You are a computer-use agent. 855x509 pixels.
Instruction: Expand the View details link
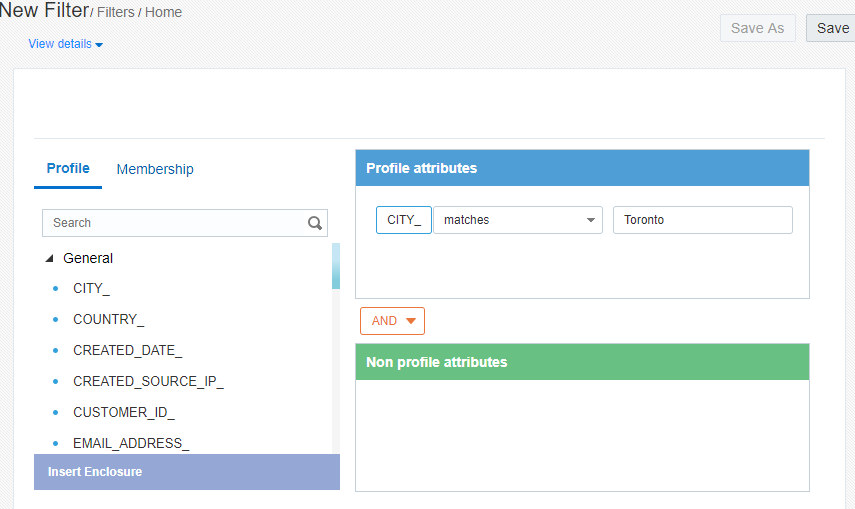(65, 44)
